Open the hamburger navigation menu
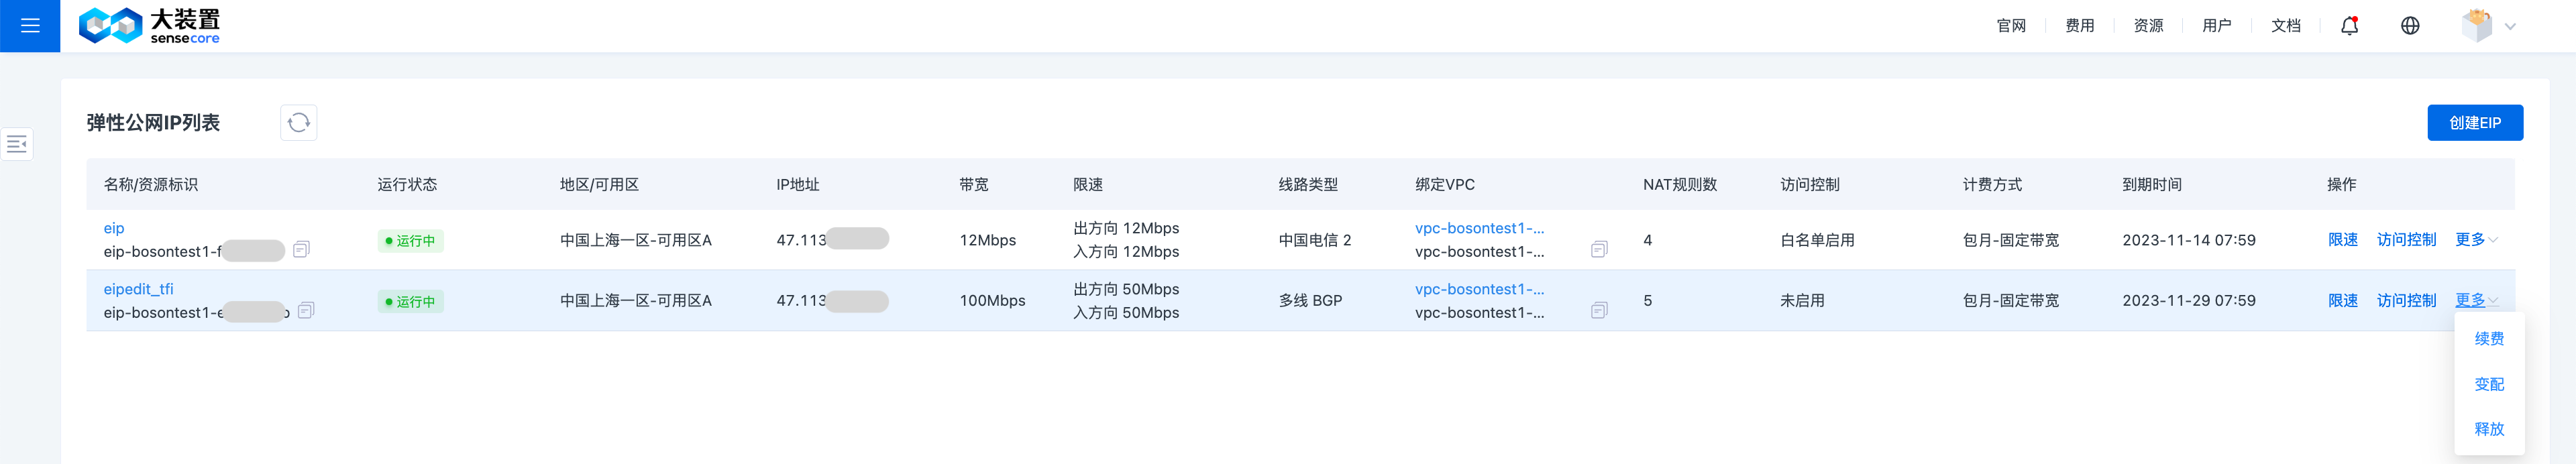Image resolution: width=2576 pixels, height=464 pixels. [30, 26]
